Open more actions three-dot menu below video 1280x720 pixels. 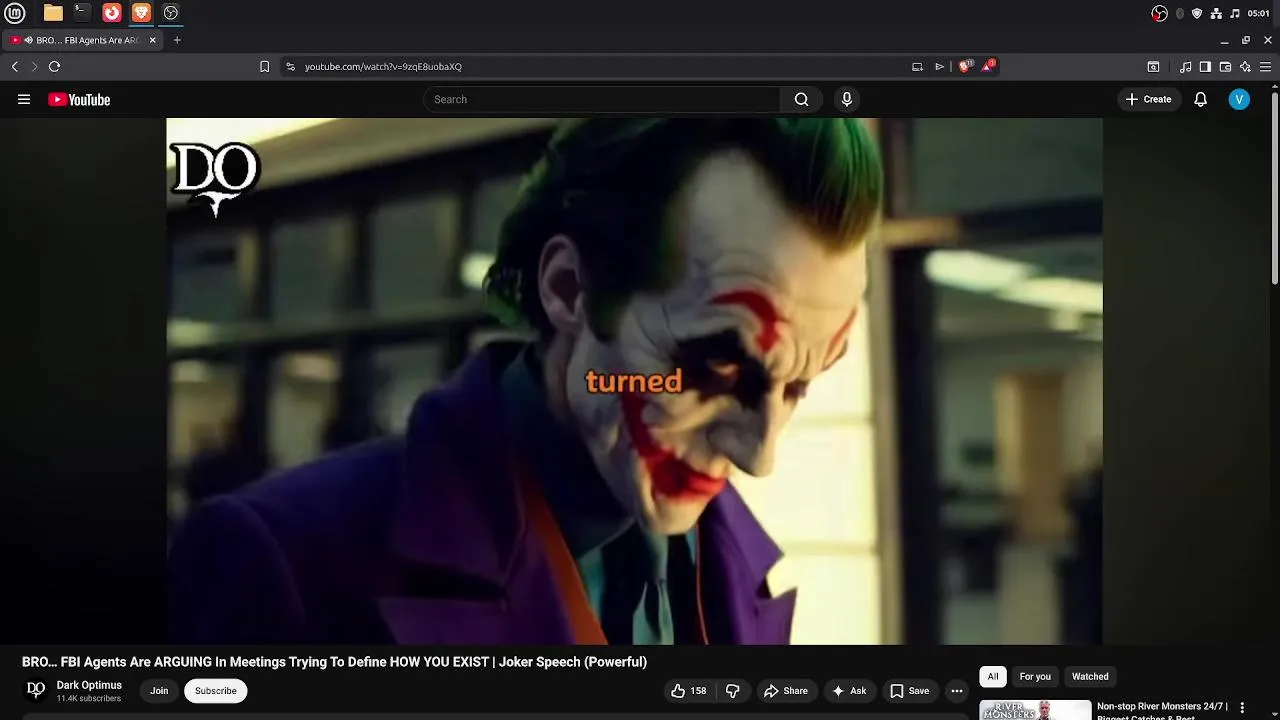click(957, 691)
